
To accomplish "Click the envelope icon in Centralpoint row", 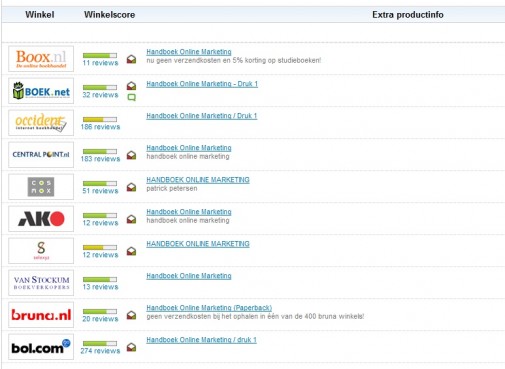I will pos(131,155).
